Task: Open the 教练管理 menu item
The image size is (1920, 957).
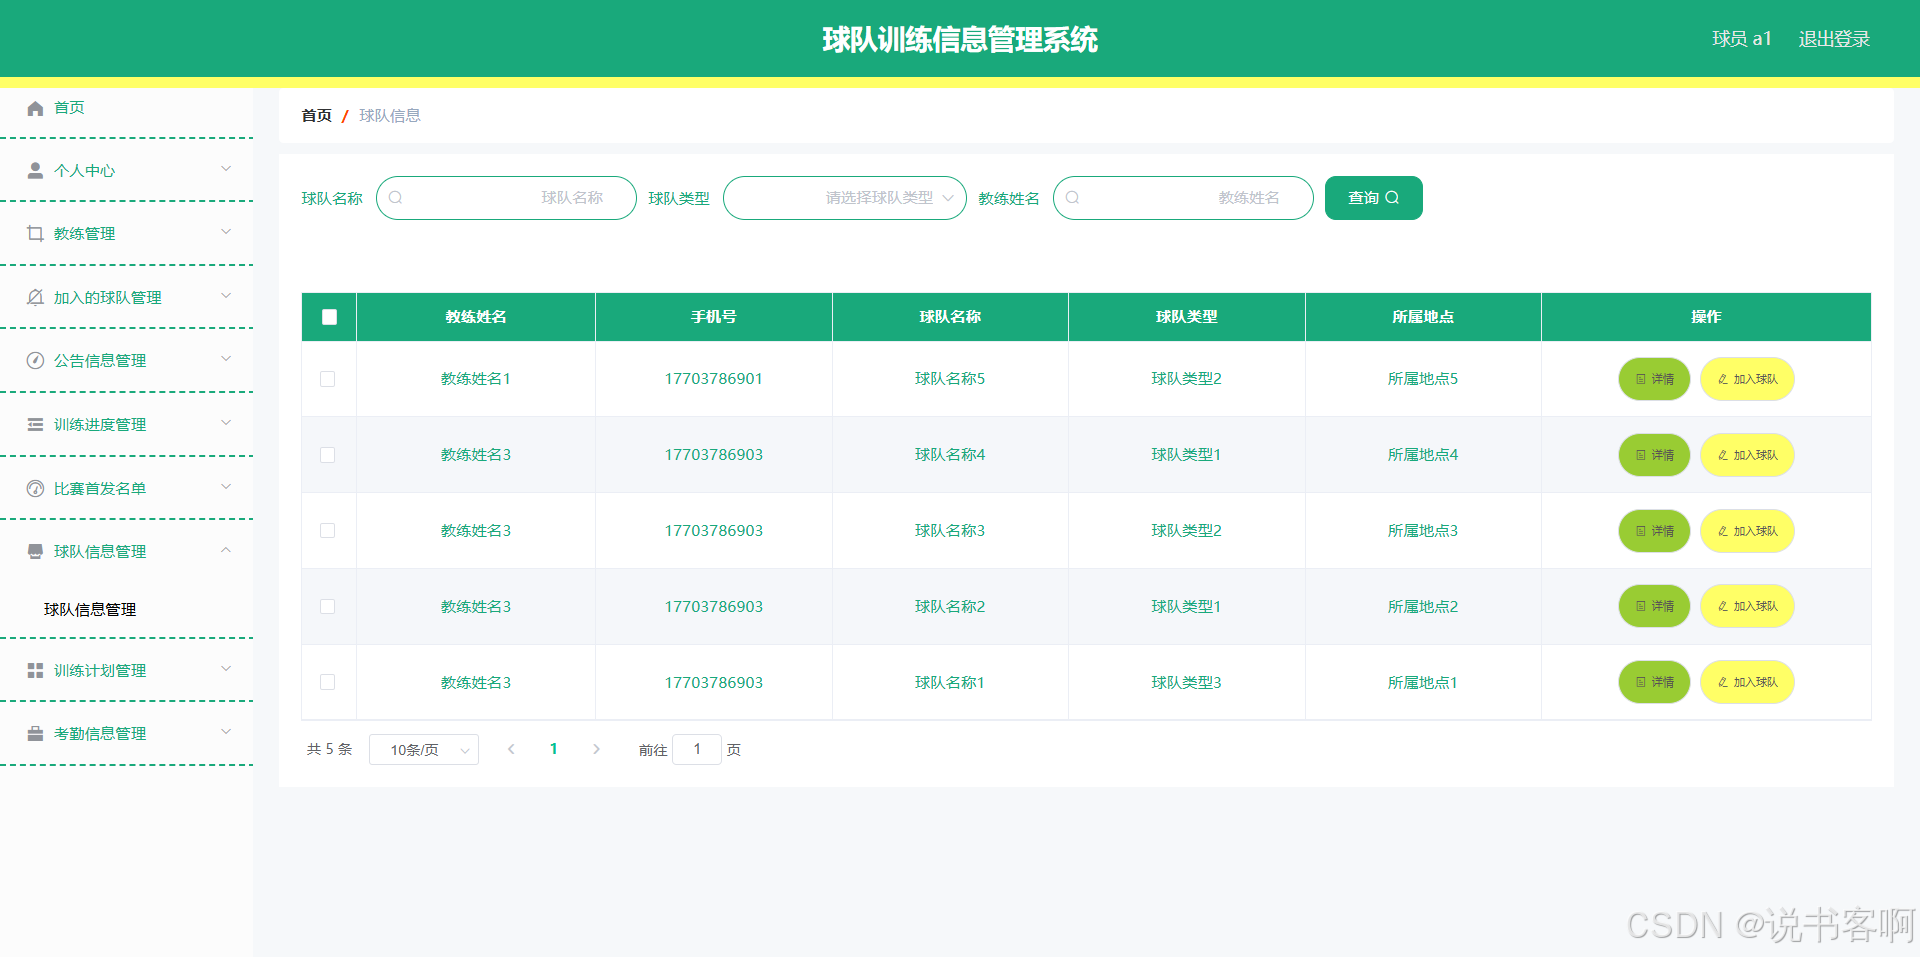Action: coord(127,234)
